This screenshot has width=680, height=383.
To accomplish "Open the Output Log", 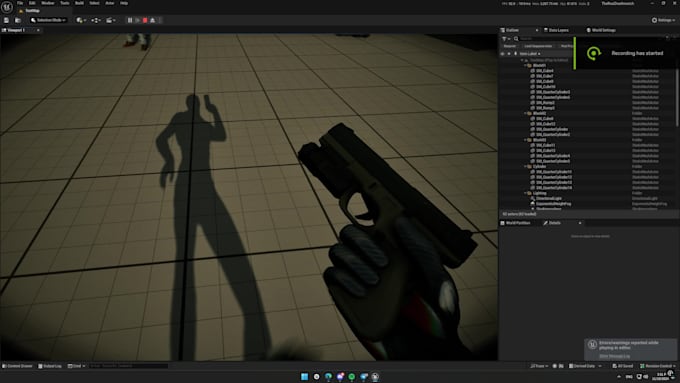I will pos(50,366).
